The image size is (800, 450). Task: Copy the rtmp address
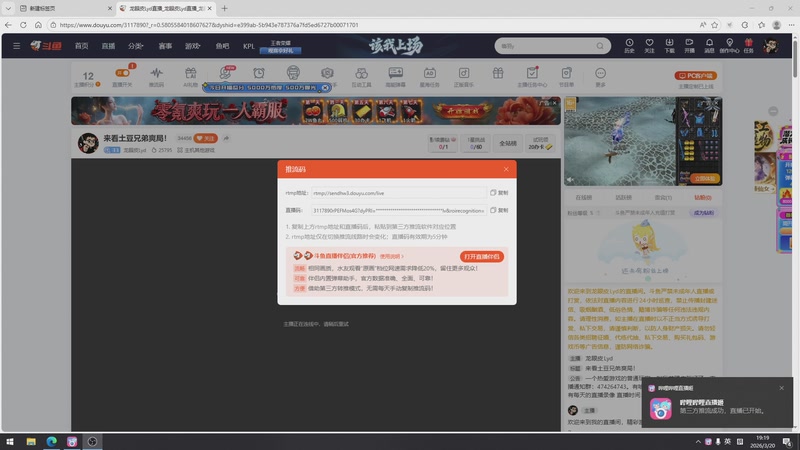click(499, 193)
